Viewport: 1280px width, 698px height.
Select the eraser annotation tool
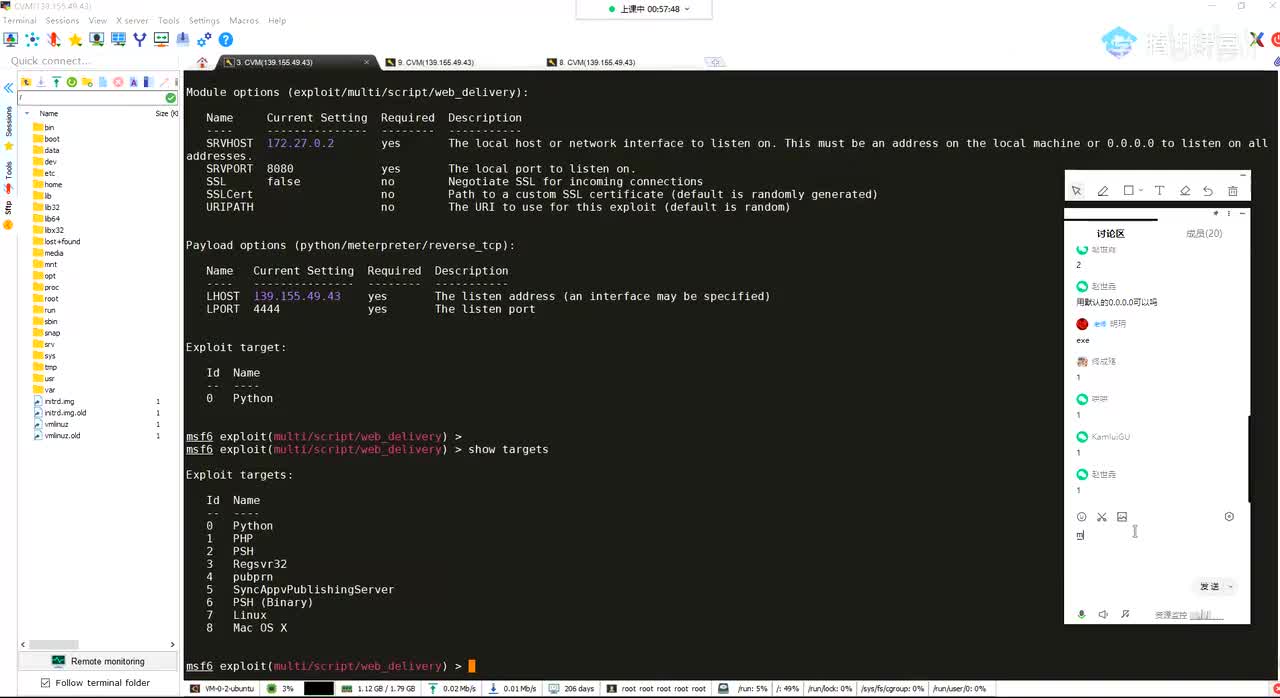point(1185,191)
